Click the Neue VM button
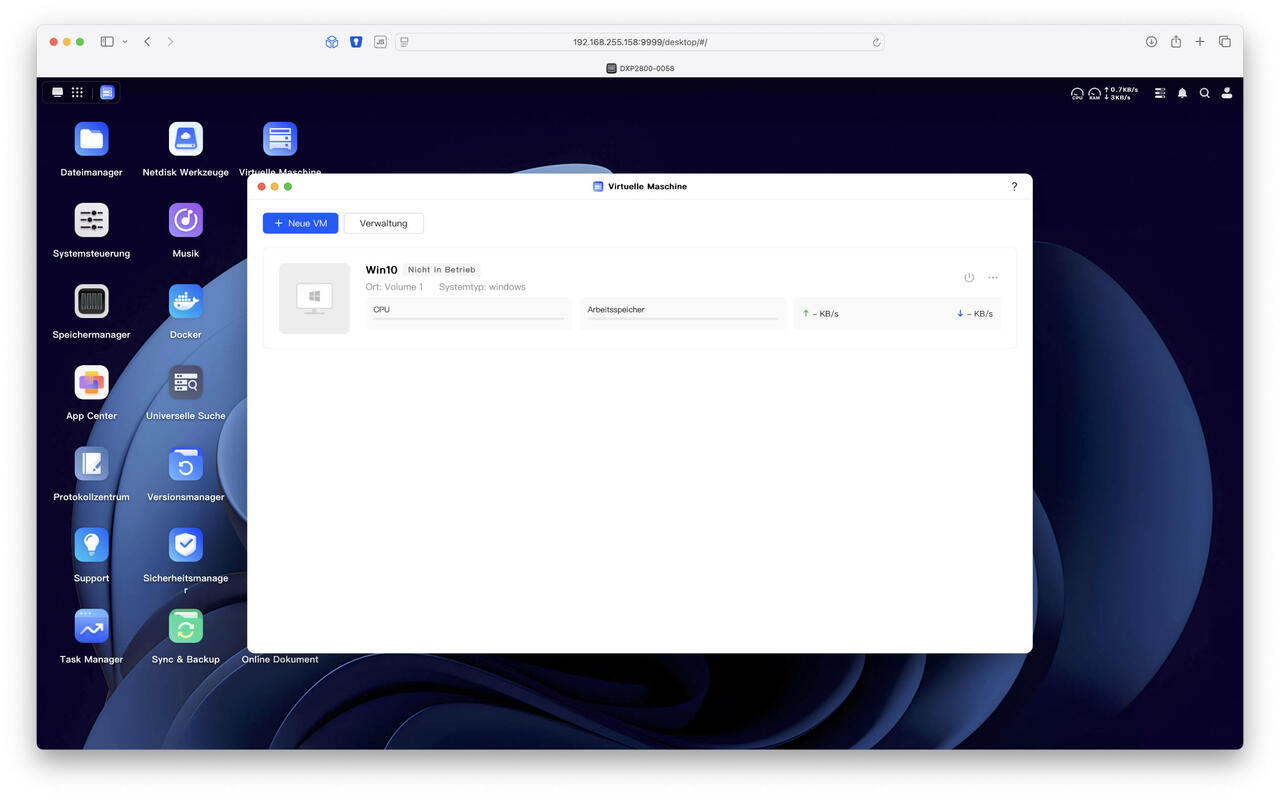The height and width of the screenshot is (798, 1280). tap(300, 223)
